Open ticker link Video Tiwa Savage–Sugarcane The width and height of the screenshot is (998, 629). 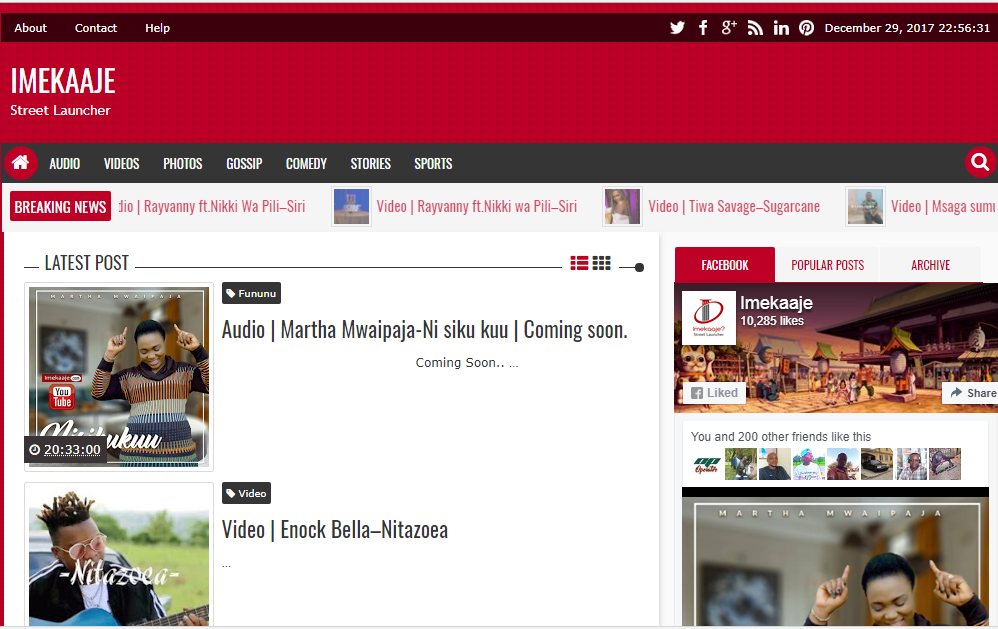[x=734, y=206]
